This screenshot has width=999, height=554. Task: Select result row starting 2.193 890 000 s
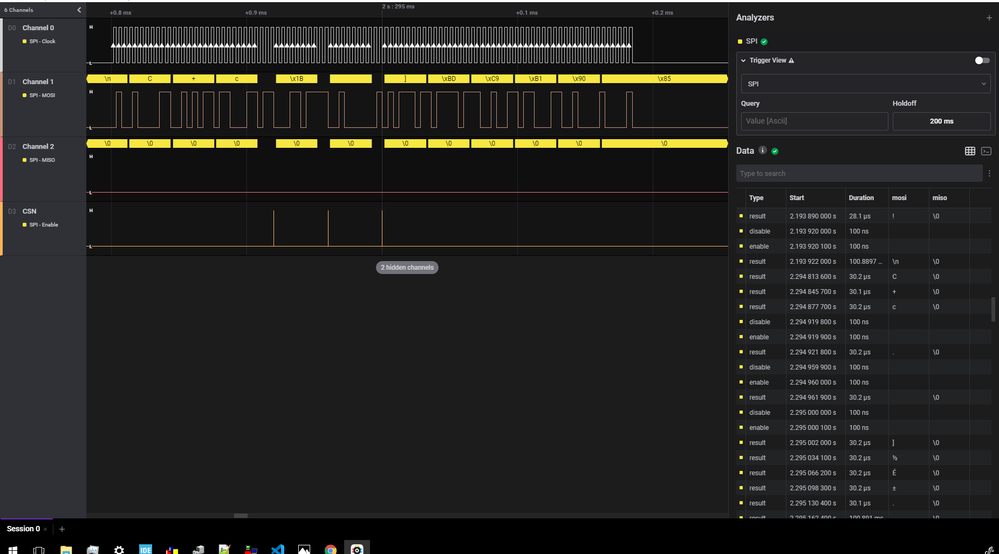click(x=864, y=217)
